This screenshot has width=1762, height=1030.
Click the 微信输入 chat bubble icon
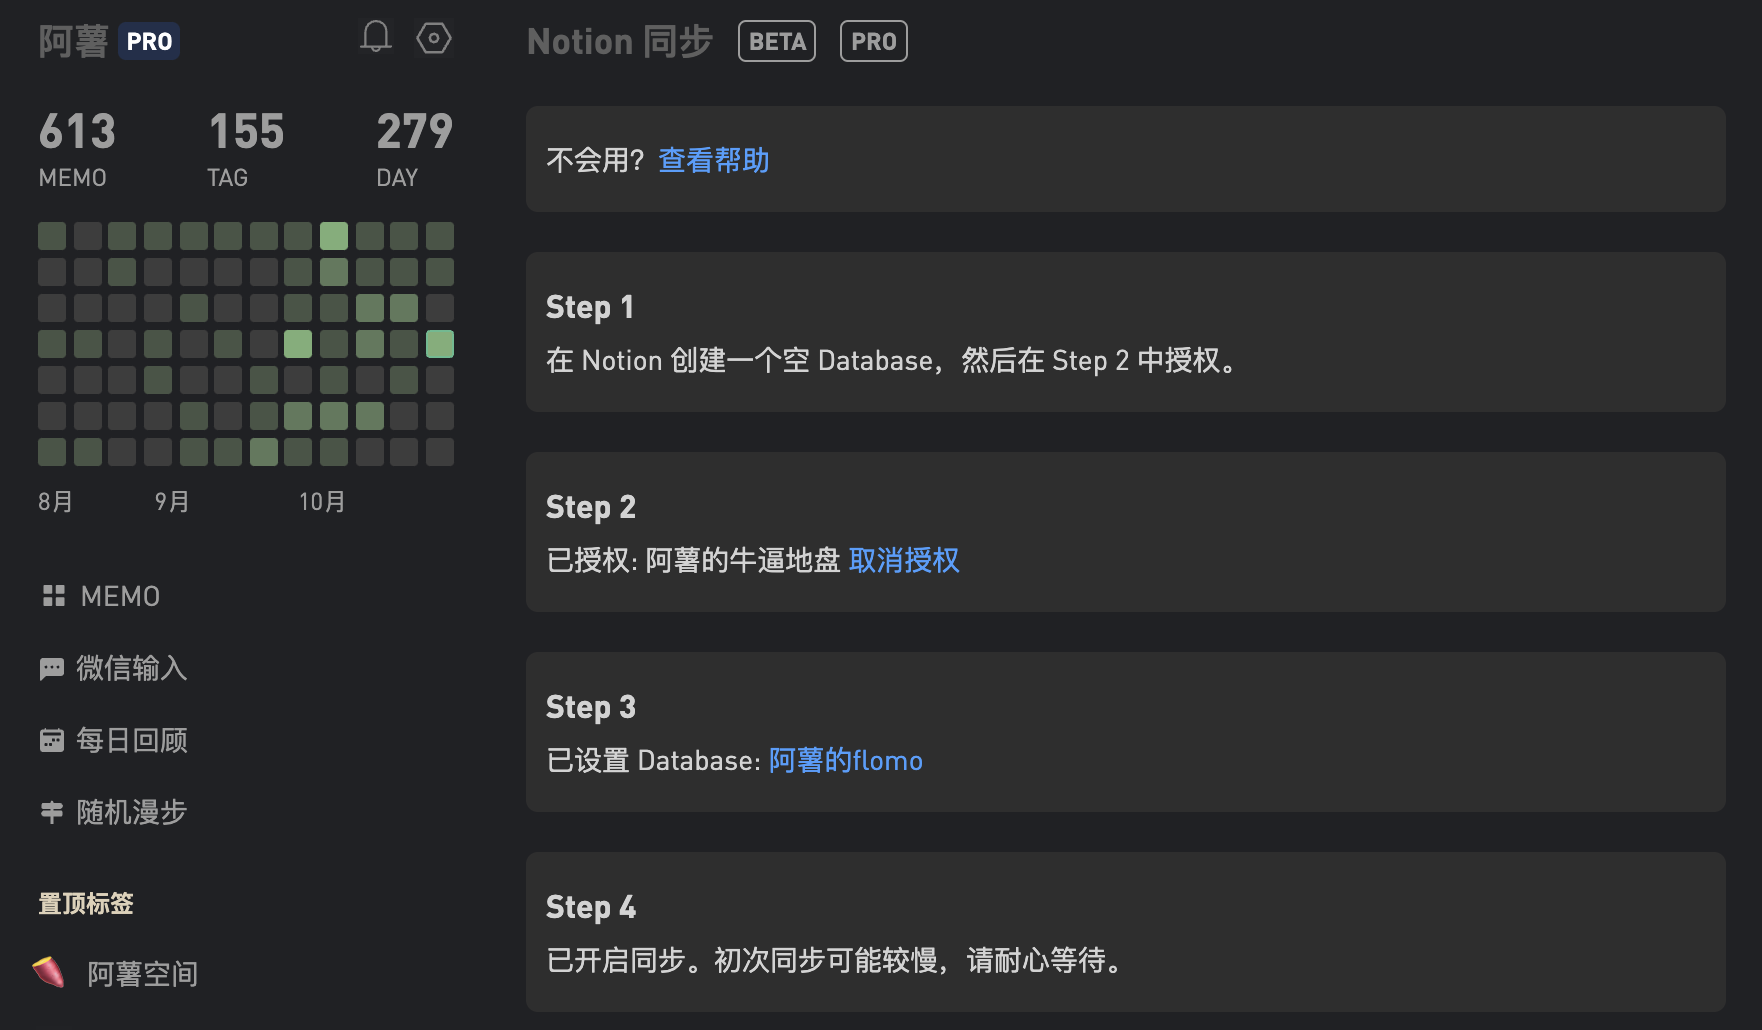52,669
